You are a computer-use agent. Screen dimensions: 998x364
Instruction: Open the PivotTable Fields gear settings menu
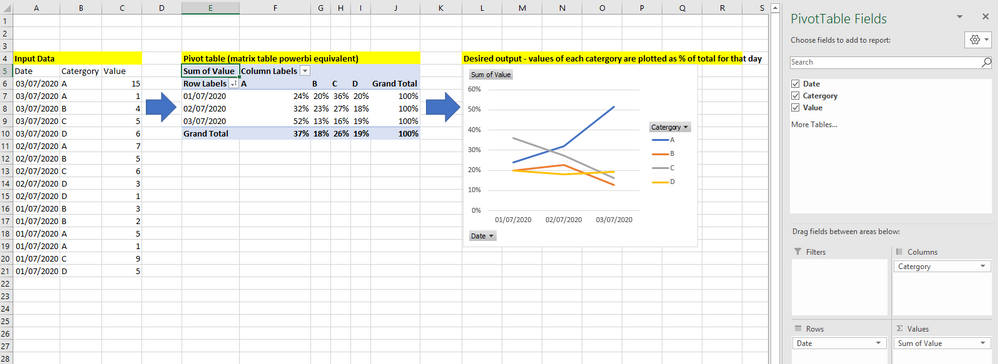[x=978, y=40]
